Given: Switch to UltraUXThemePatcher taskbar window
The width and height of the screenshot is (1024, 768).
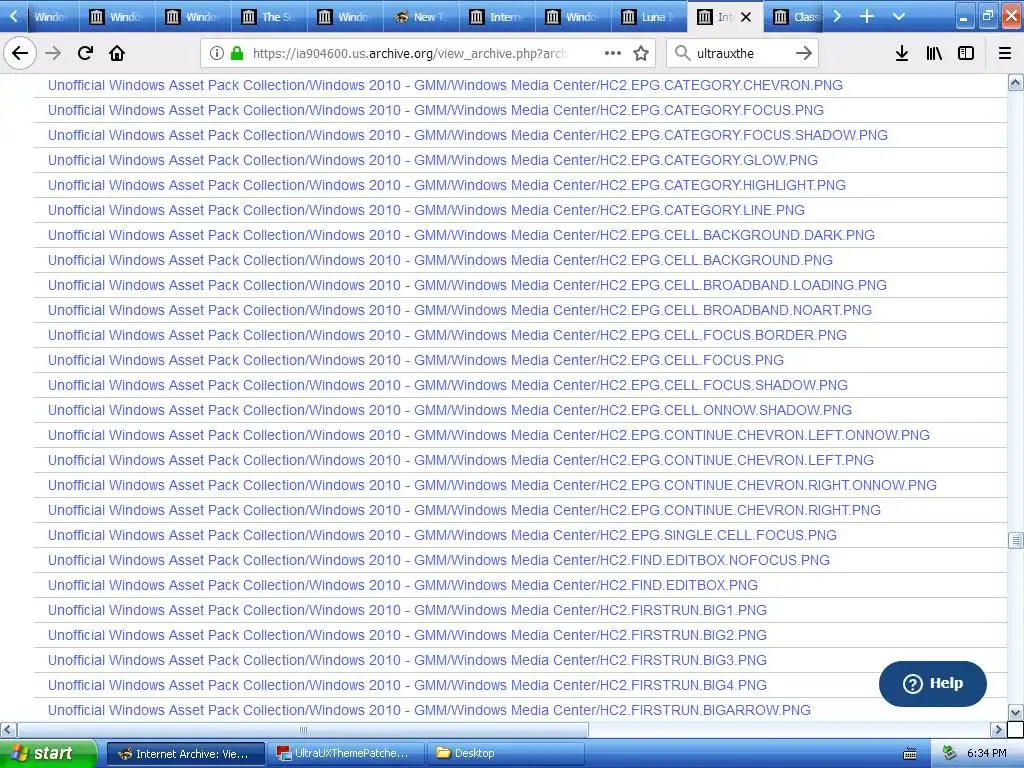Looking at the screenshot, I should (x=346, y=754).
